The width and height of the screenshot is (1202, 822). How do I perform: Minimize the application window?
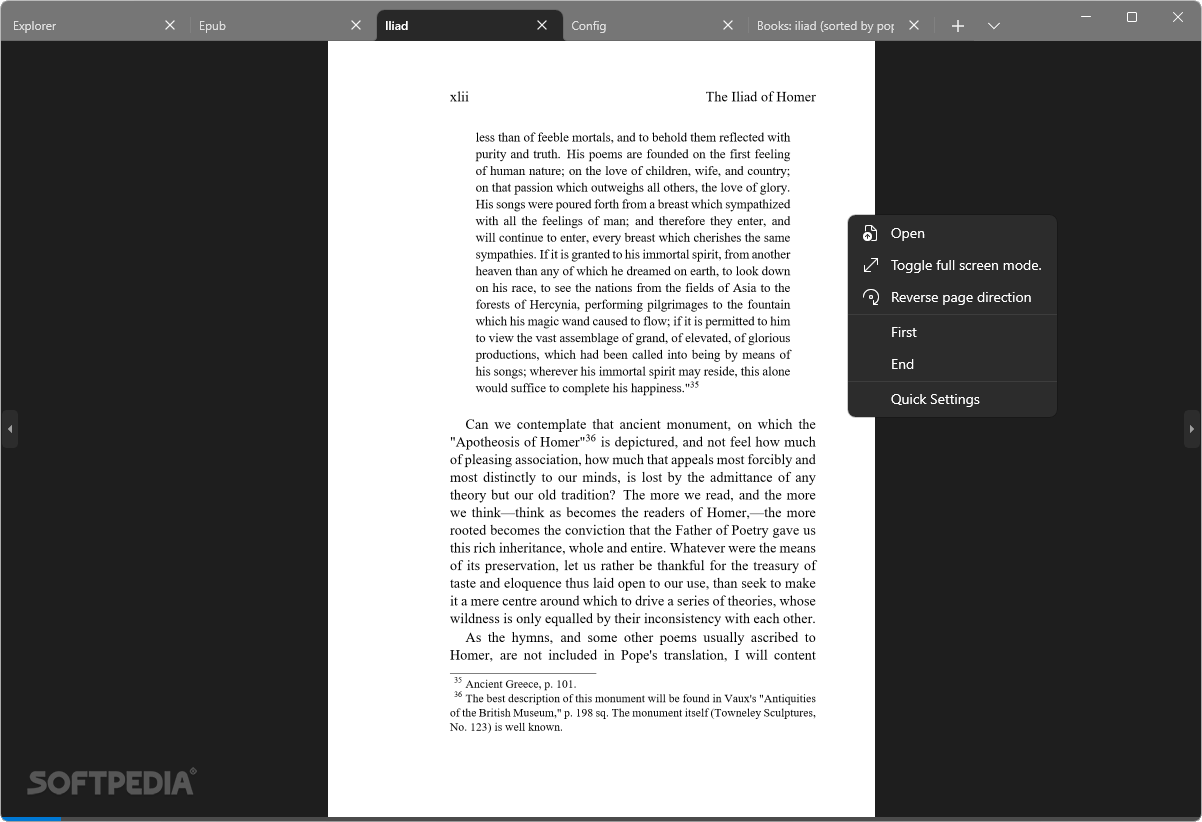click(1086, 16)
